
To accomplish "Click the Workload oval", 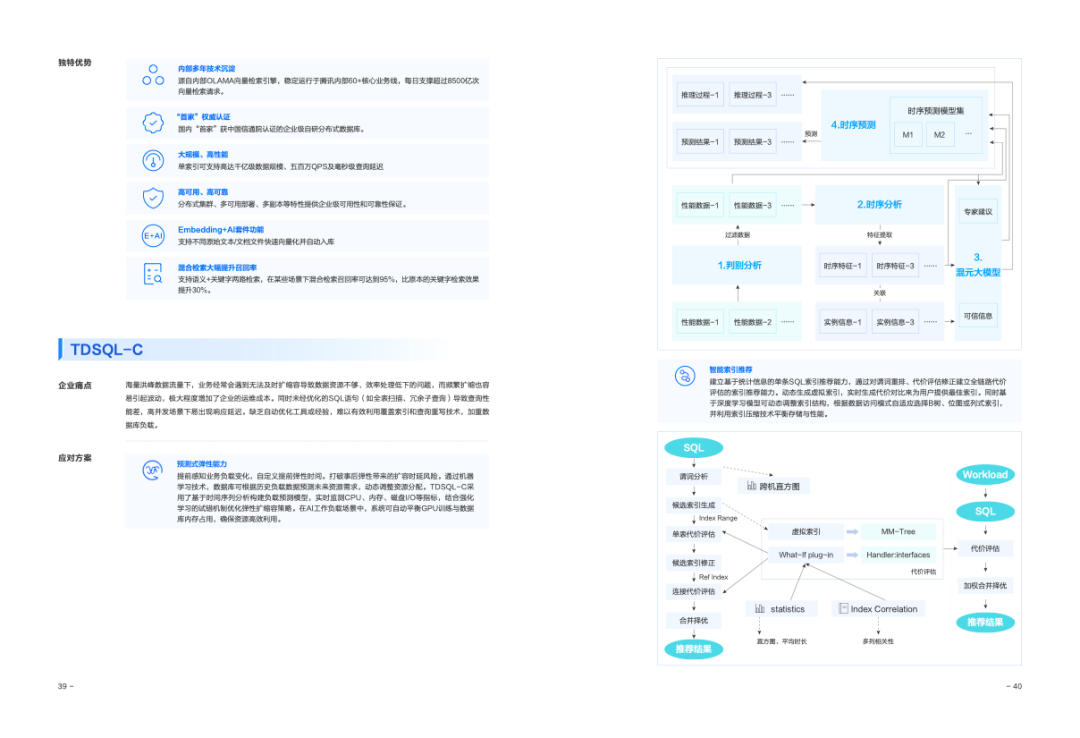I will pos(985,474).
